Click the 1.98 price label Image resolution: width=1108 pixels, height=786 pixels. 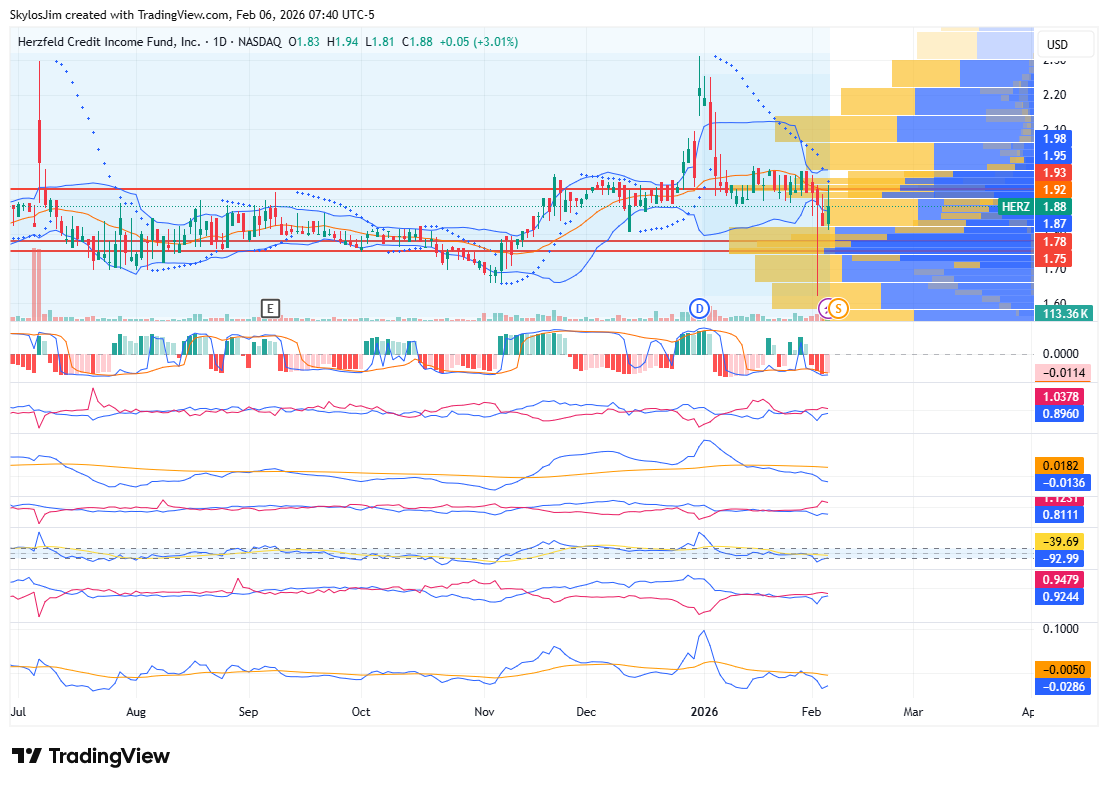1054,139
